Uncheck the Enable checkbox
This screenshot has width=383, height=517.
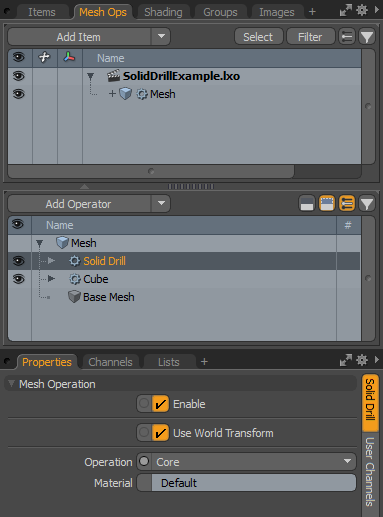[x=160, y=404]
